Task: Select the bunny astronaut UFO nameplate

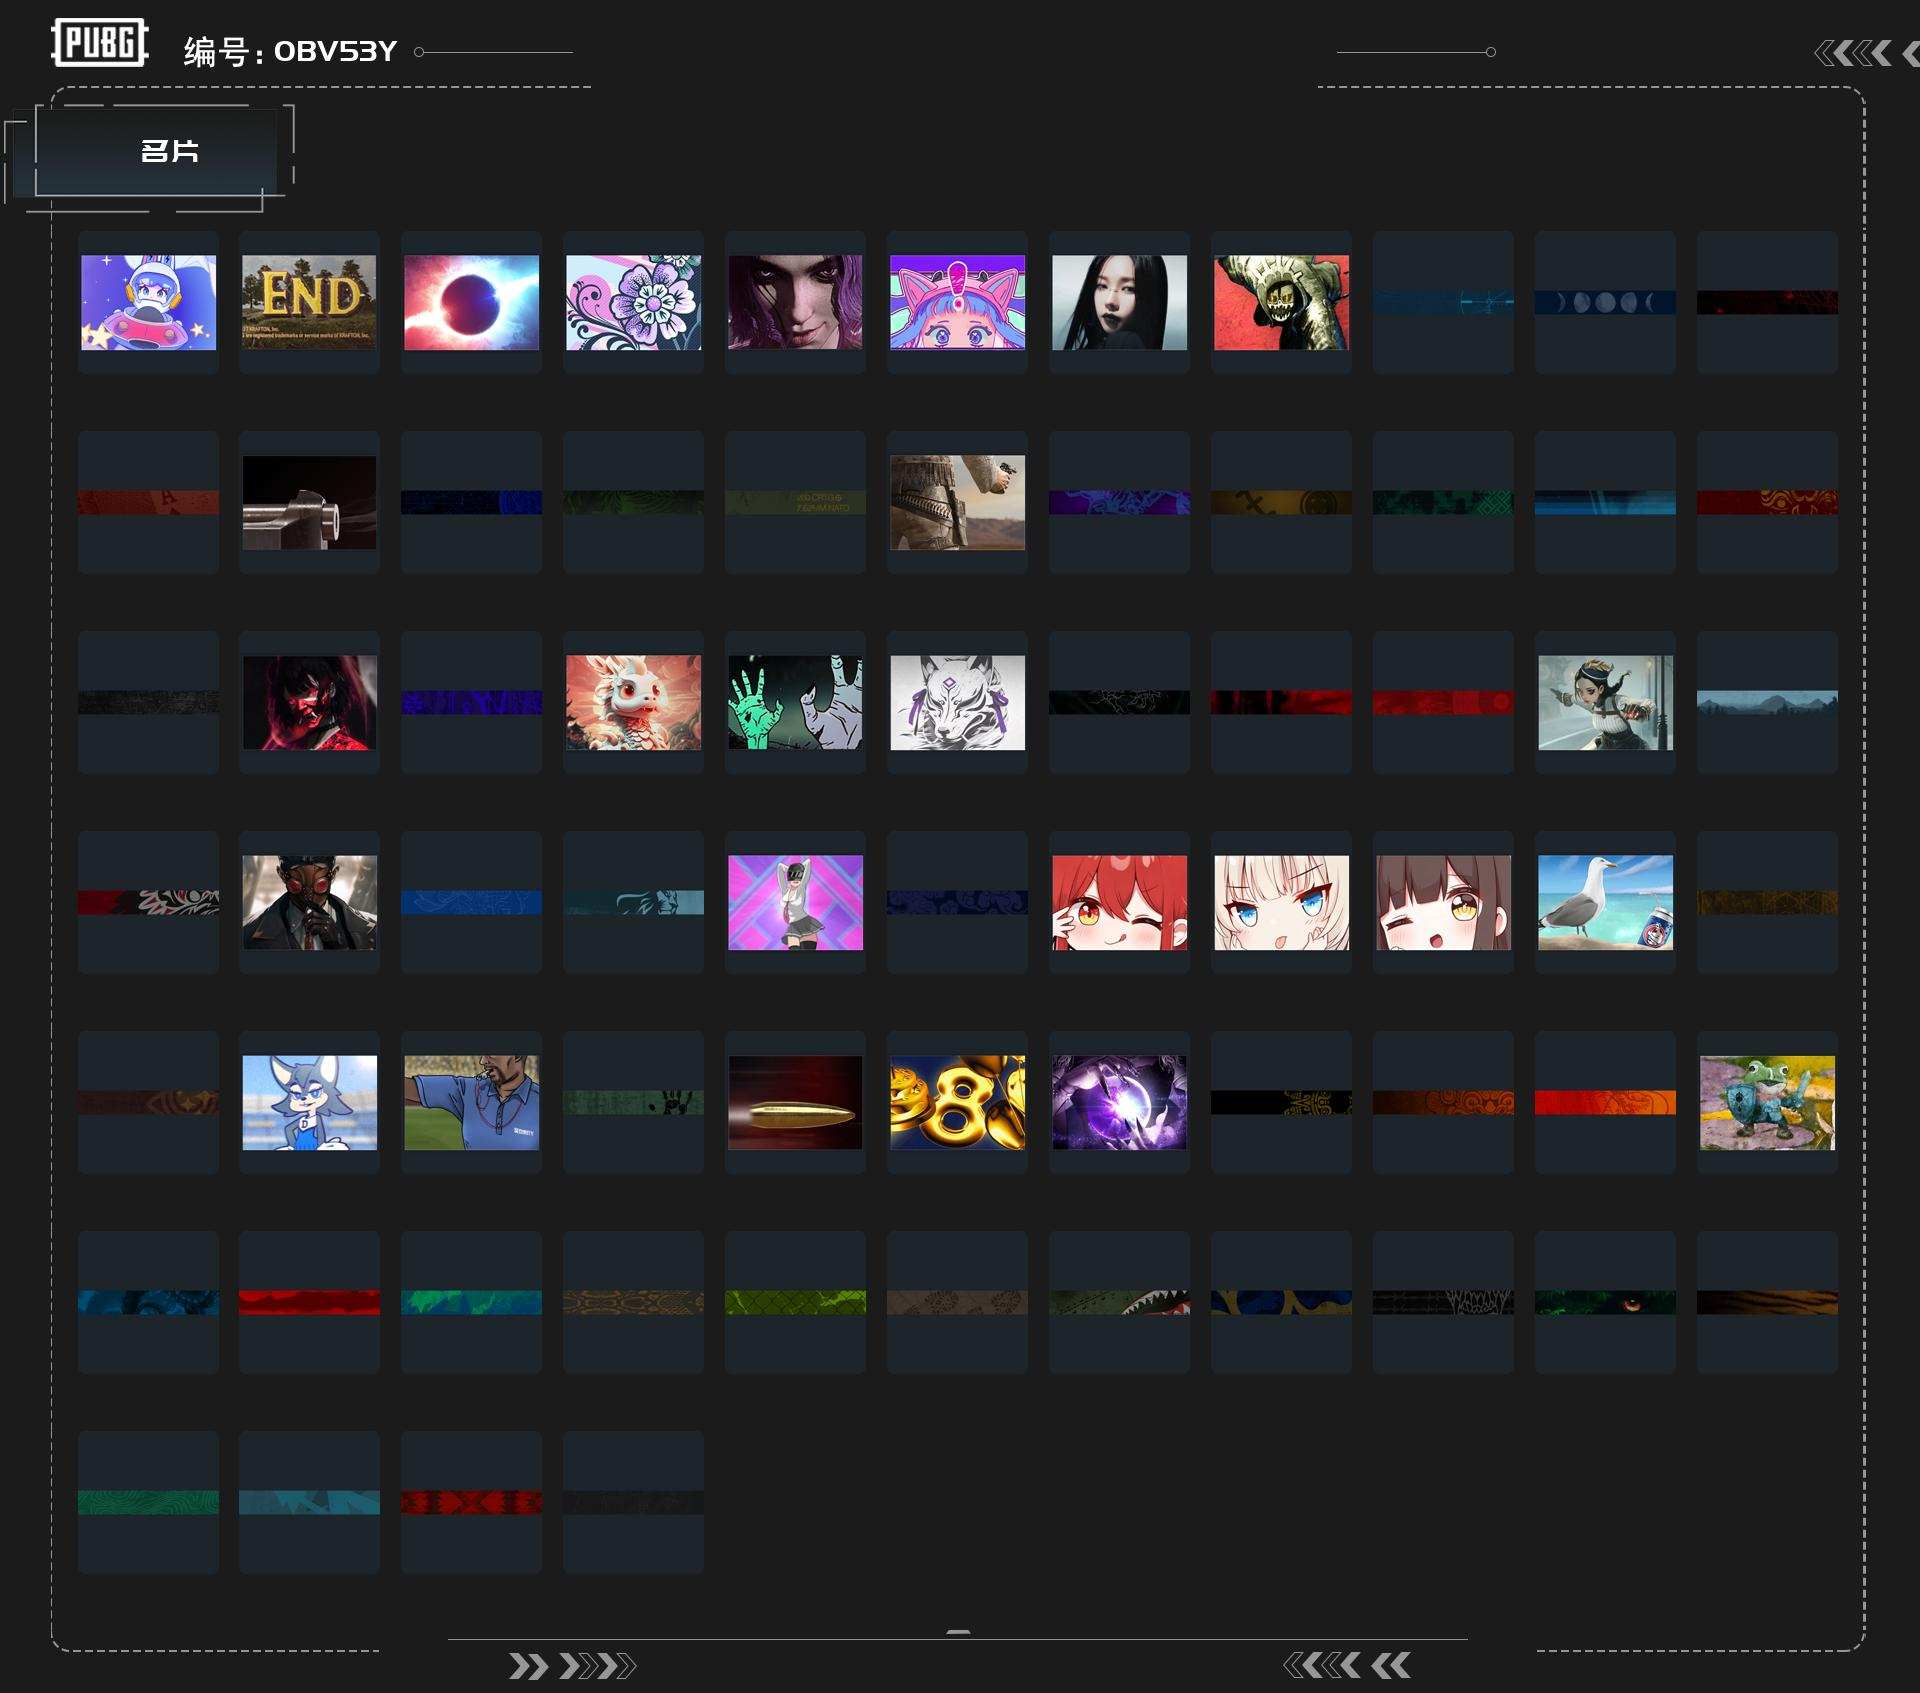Action: click(148, 302)
